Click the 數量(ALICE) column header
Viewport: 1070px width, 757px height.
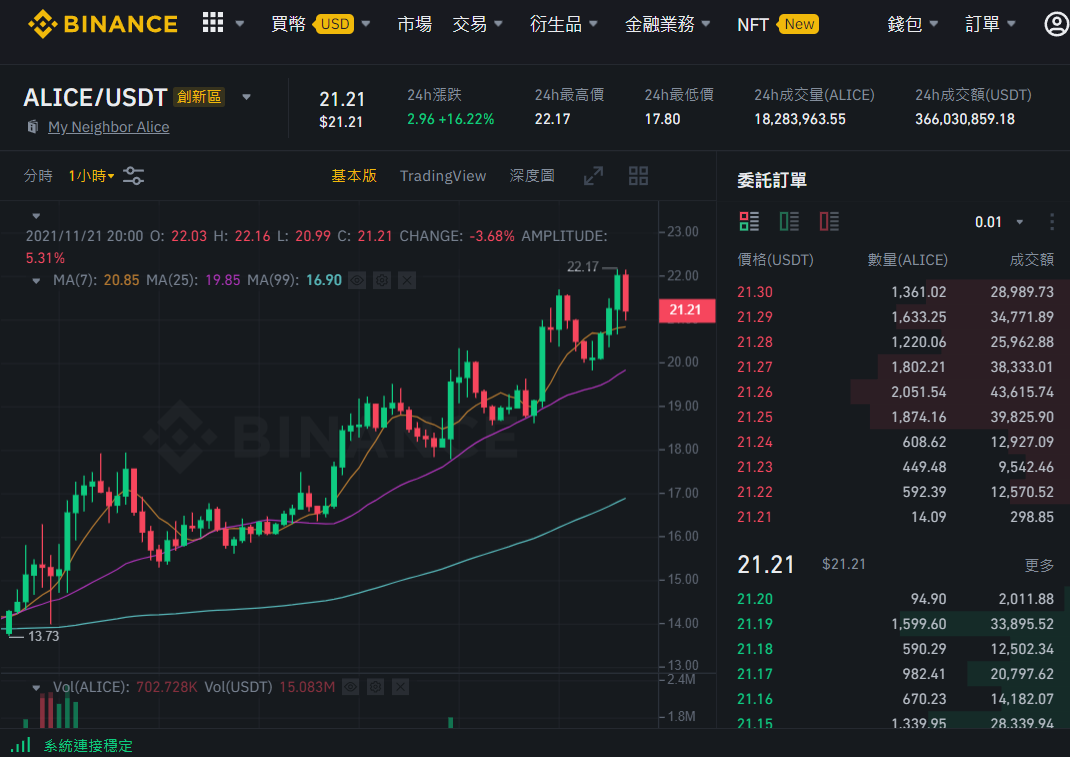click(x=907, y=259)
